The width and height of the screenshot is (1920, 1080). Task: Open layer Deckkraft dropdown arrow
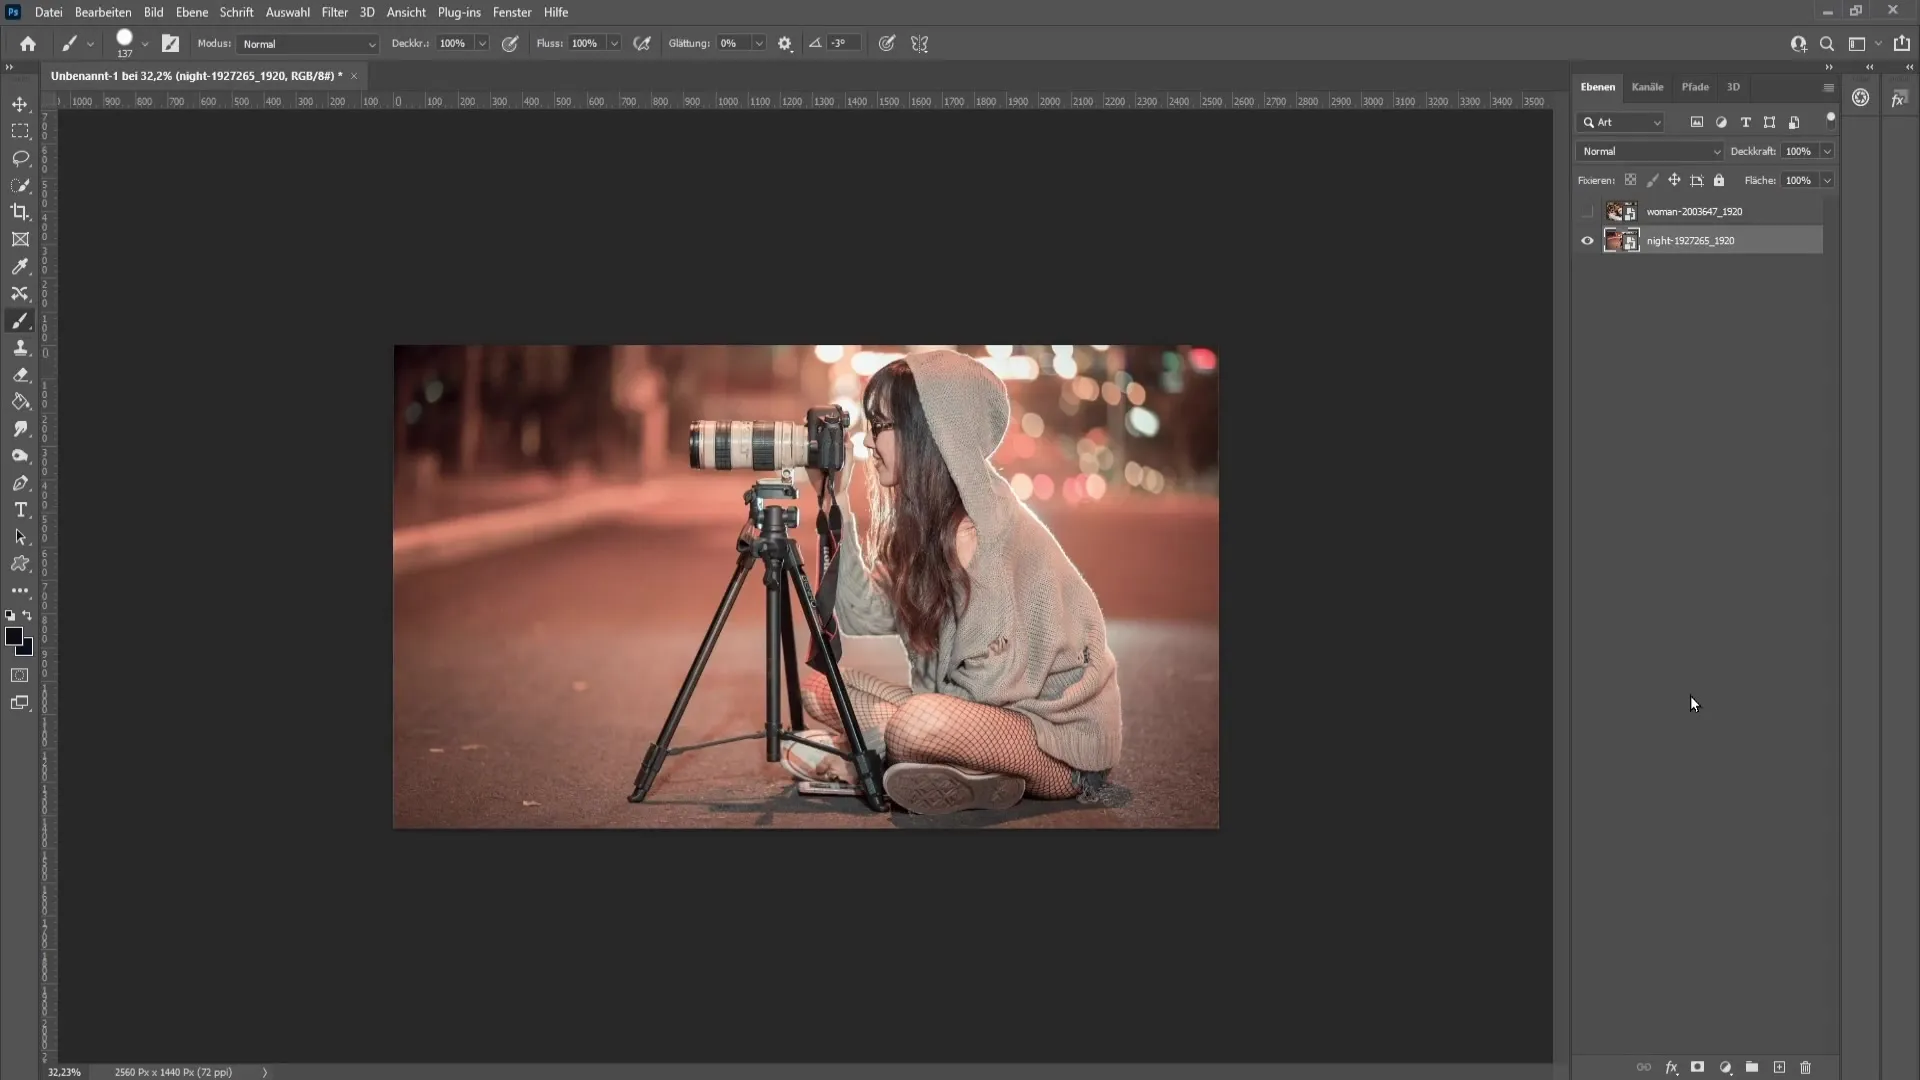(1827, 151)
